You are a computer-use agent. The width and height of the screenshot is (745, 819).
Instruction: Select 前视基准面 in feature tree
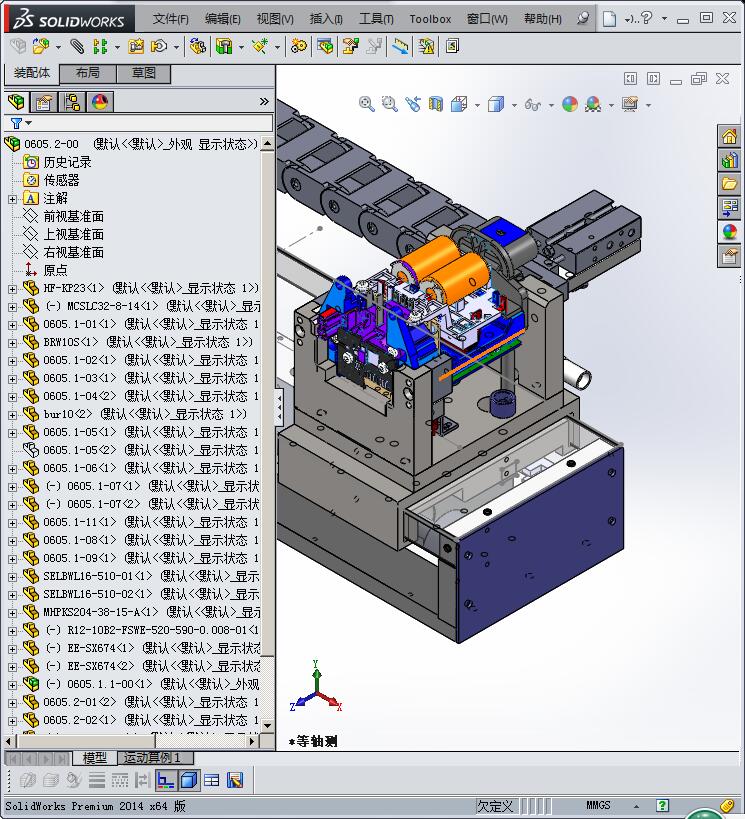point(74,217)
